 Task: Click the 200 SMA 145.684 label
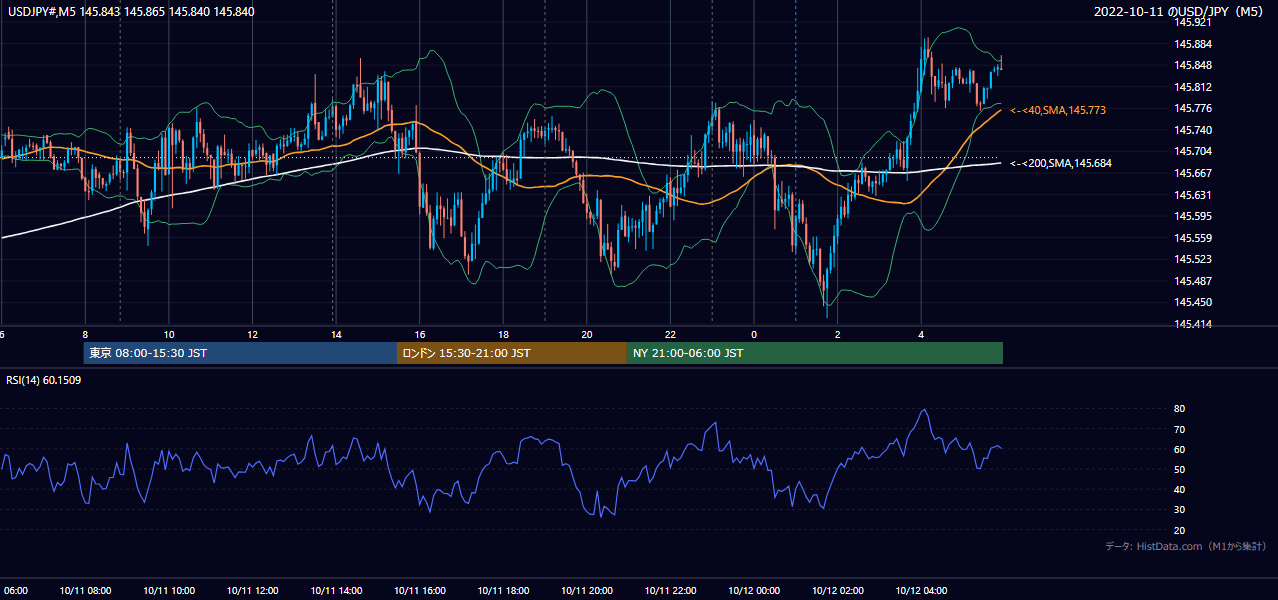point(1061,163)
